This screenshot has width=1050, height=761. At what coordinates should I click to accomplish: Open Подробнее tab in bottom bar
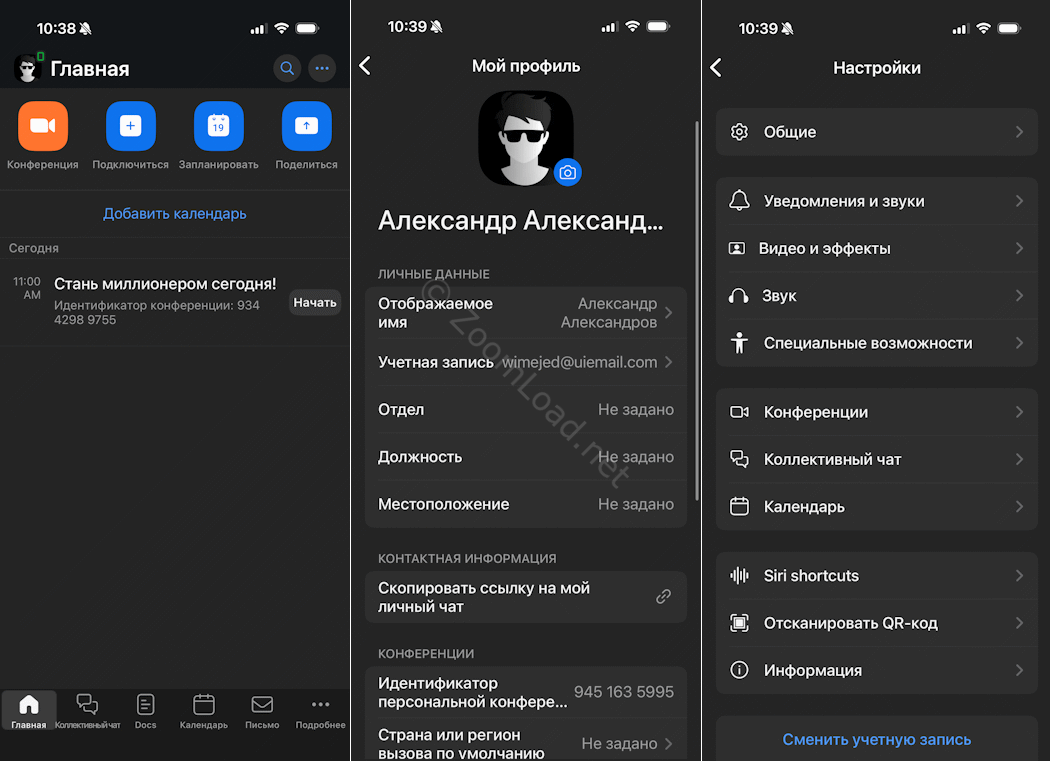[x=320, y=711]
